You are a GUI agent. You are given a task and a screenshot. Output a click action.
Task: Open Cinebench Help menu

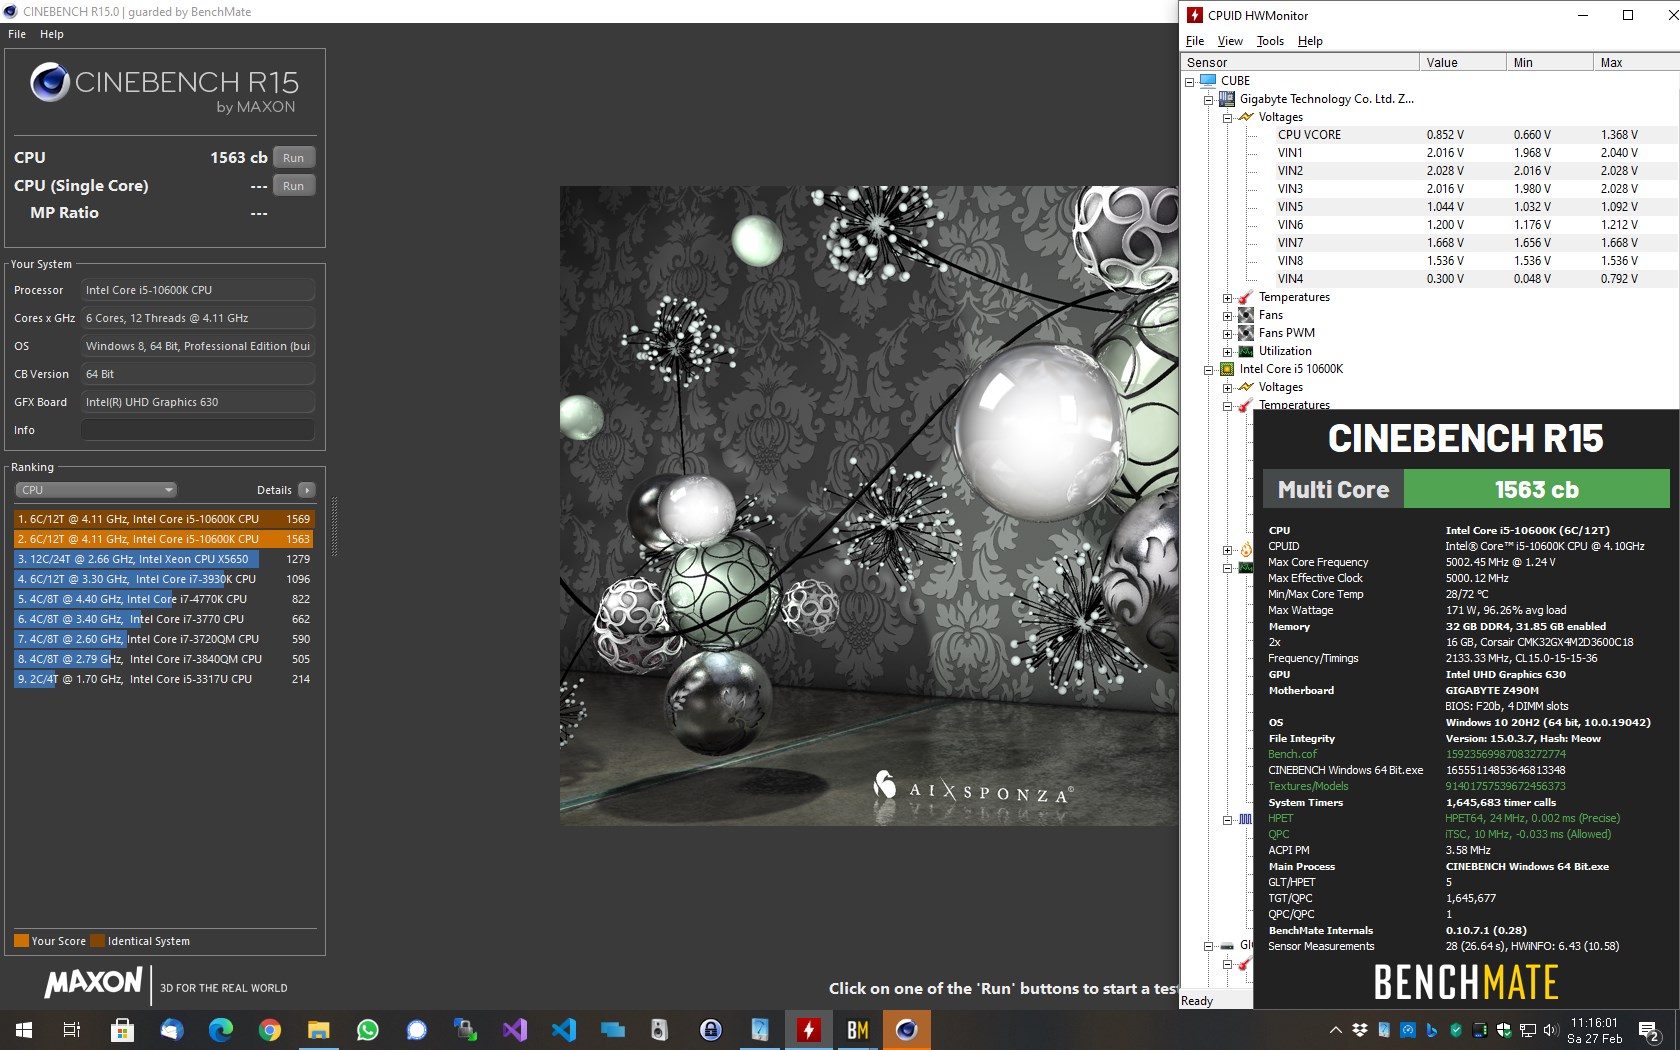pos(52,34)
